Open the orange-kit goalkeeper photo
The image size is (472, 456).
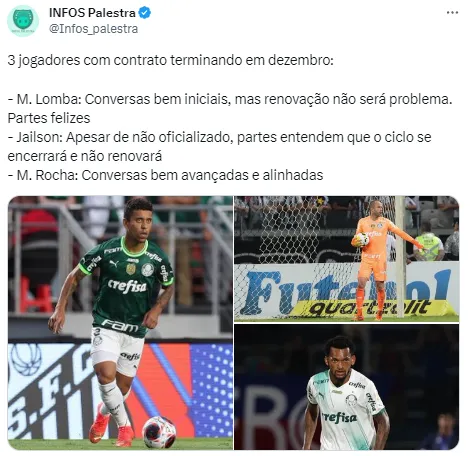coord(346,259)
